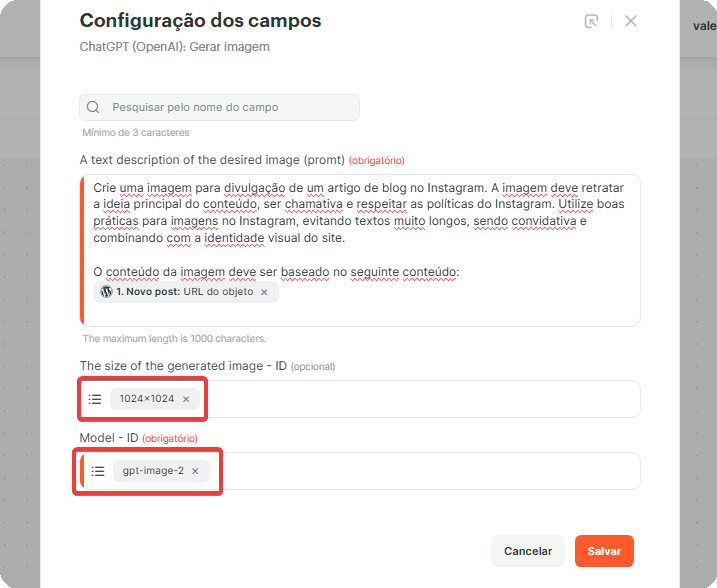The height and width of the screenshot is (588, 717).
Task: Click the Cancelar button
Action: (528, 551)
